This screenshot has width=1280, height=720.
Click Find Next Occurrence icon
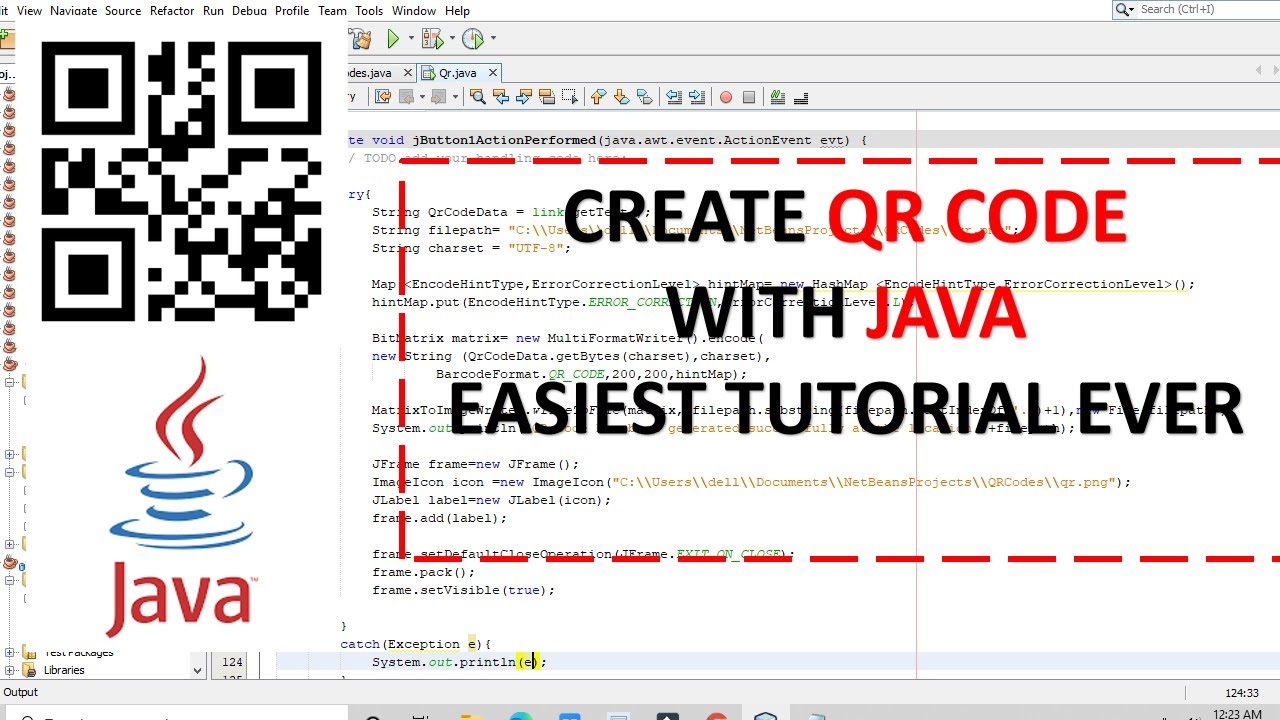coord(523,97)
